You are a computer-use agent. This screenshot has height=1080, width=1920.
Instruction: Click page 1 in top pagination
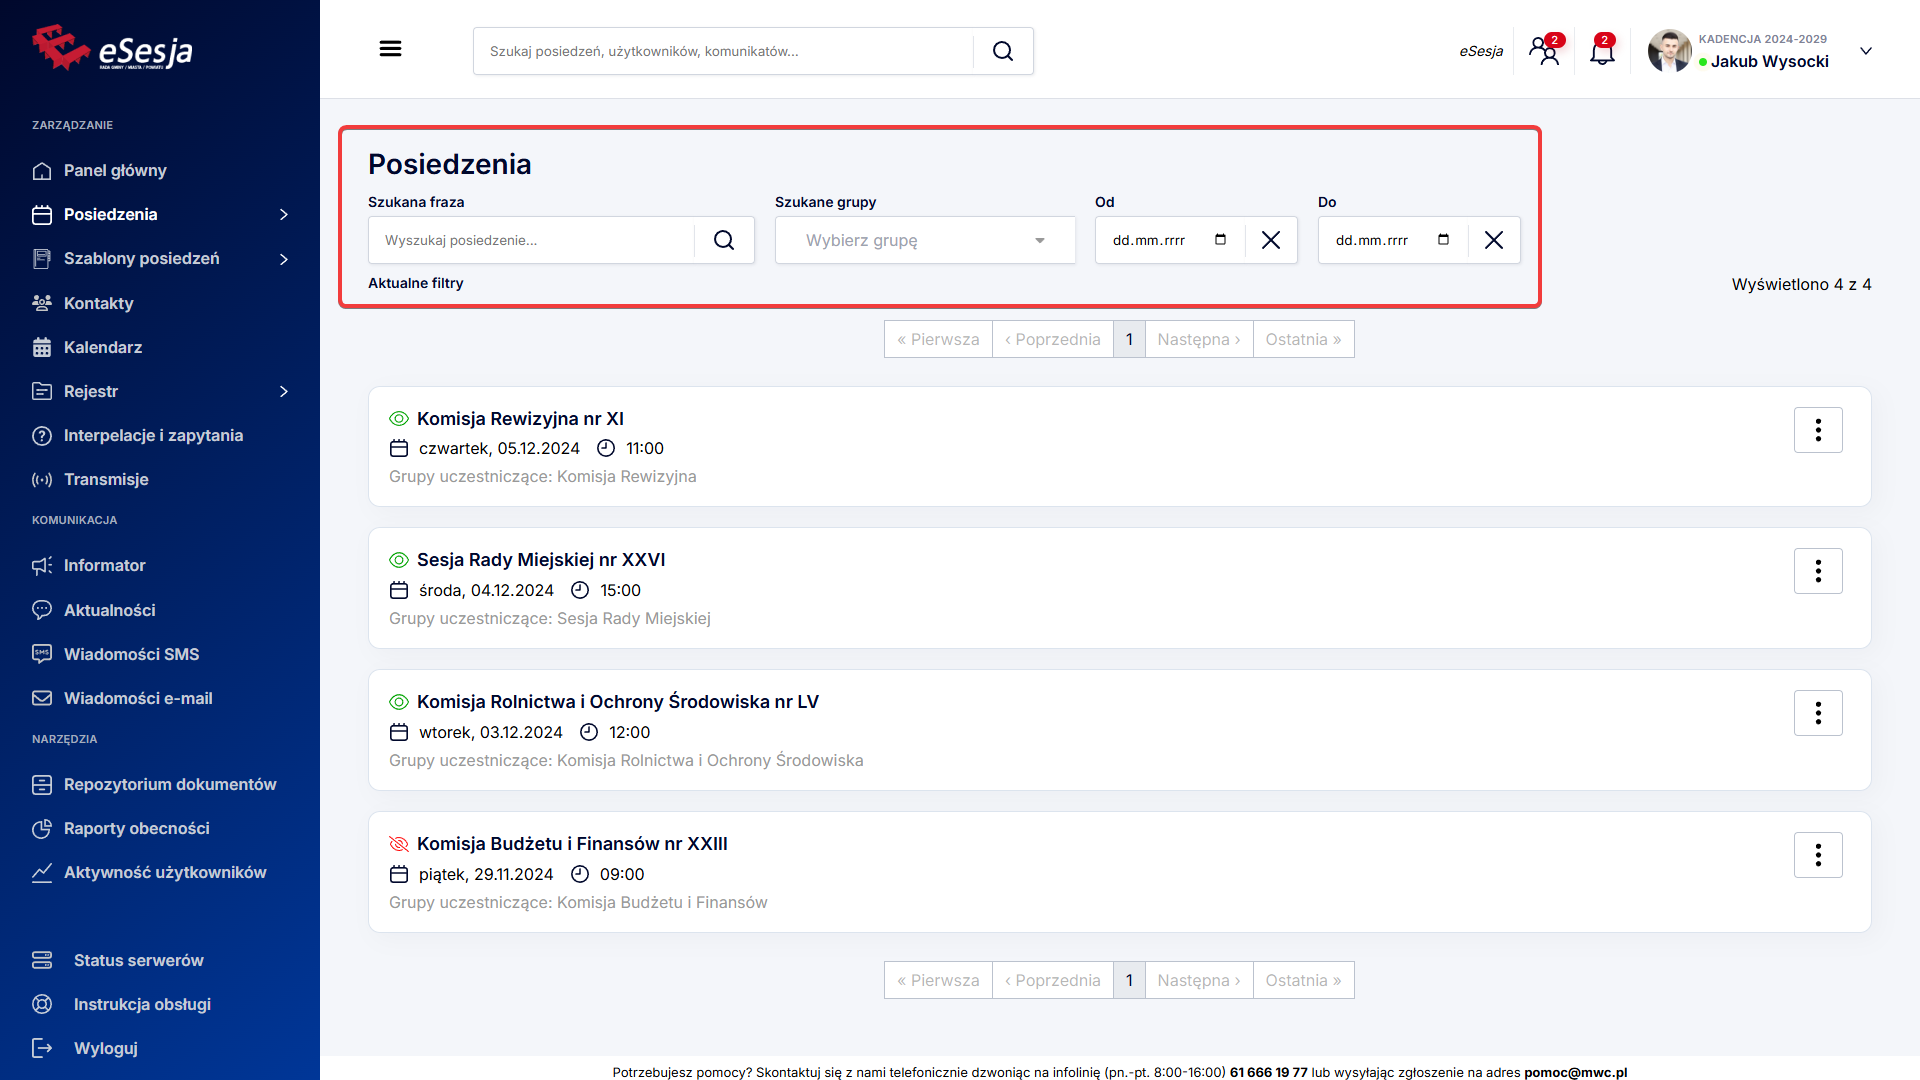click(1129, 339)
